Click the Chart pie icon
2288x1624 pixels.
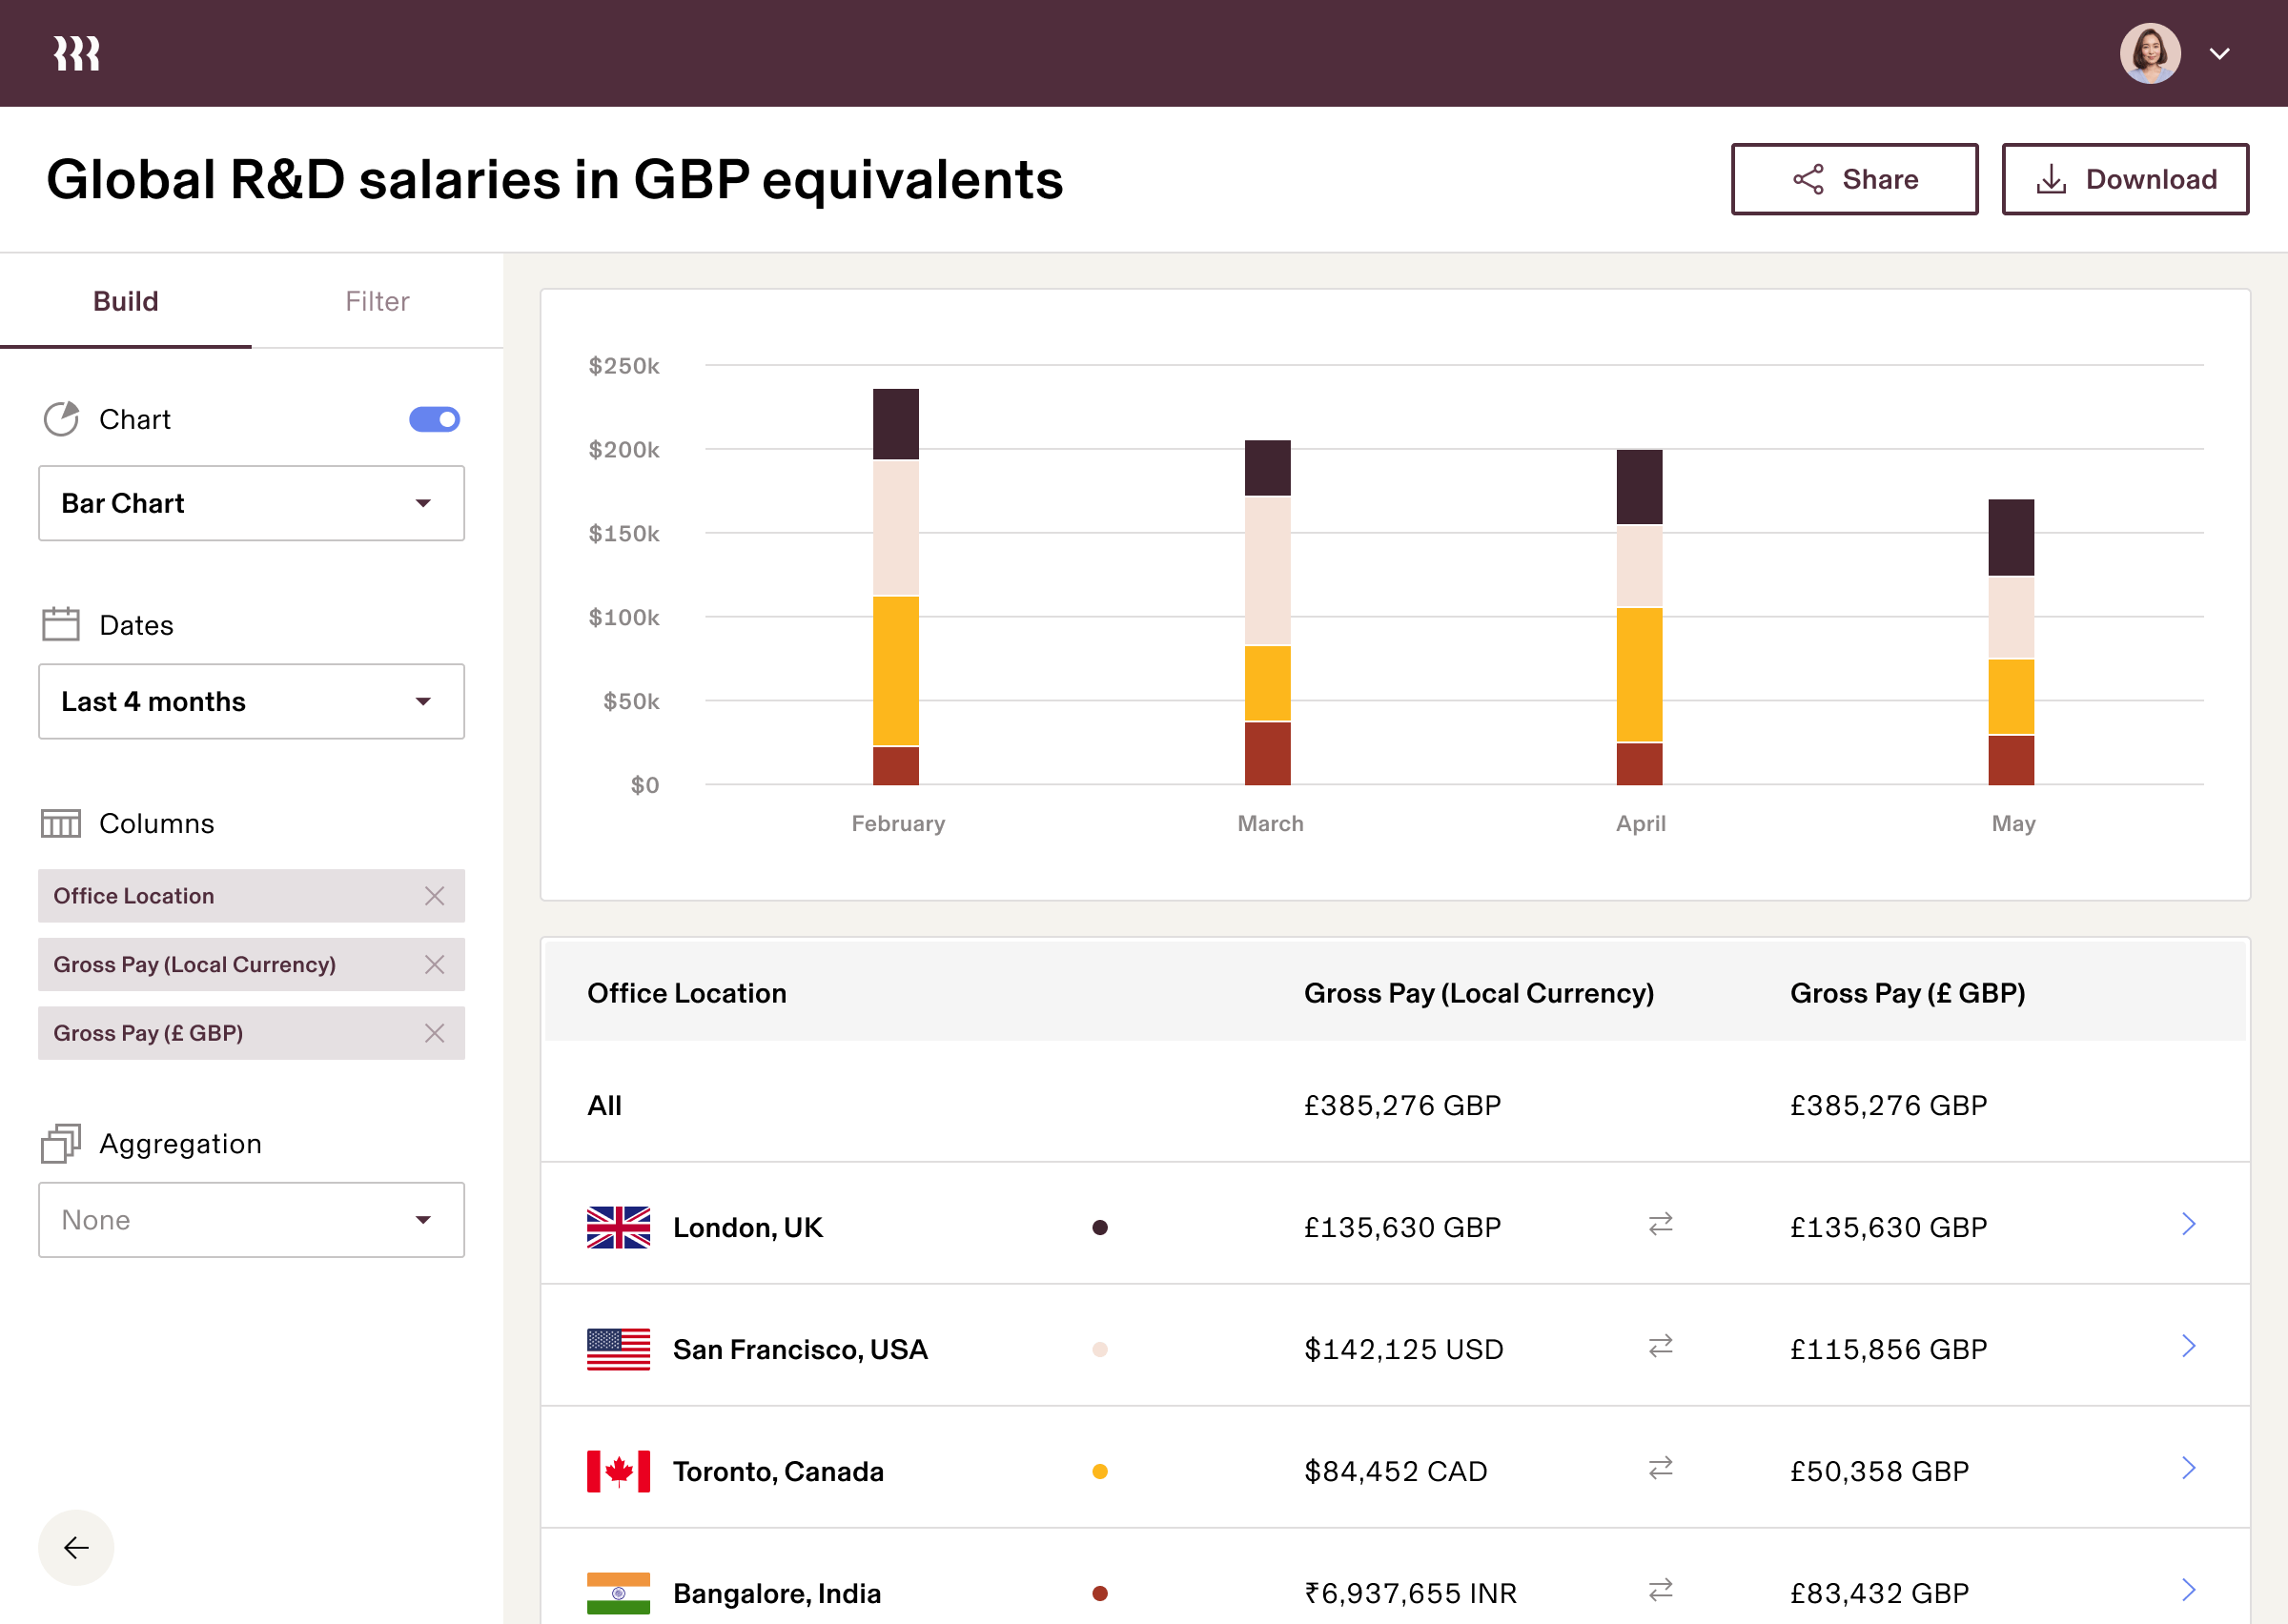click(61, 419)
